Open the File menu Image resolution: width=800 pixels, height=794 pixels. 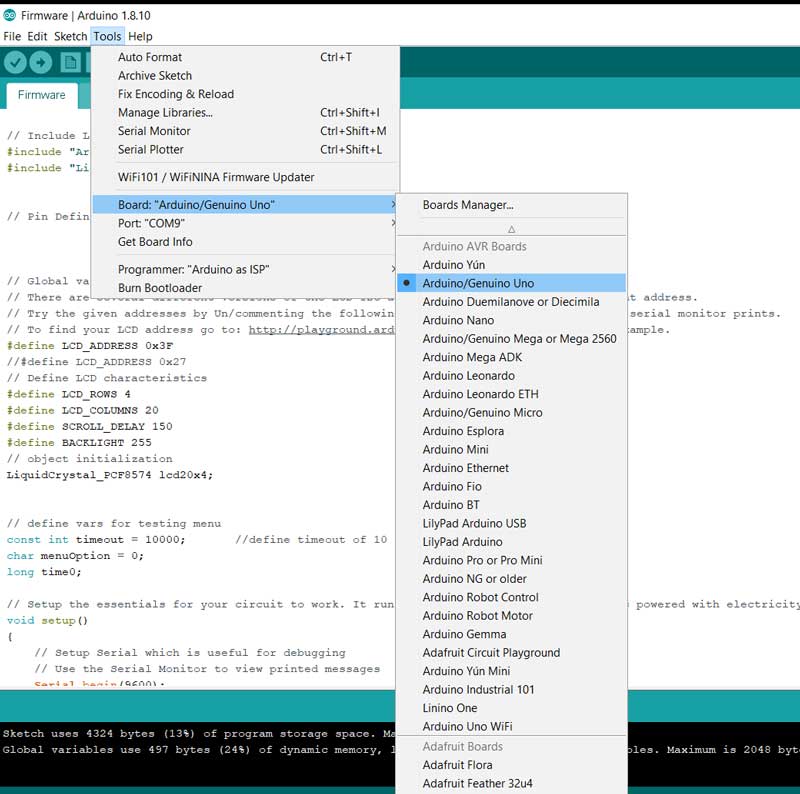pyautogui.click(x=12, y=36)
